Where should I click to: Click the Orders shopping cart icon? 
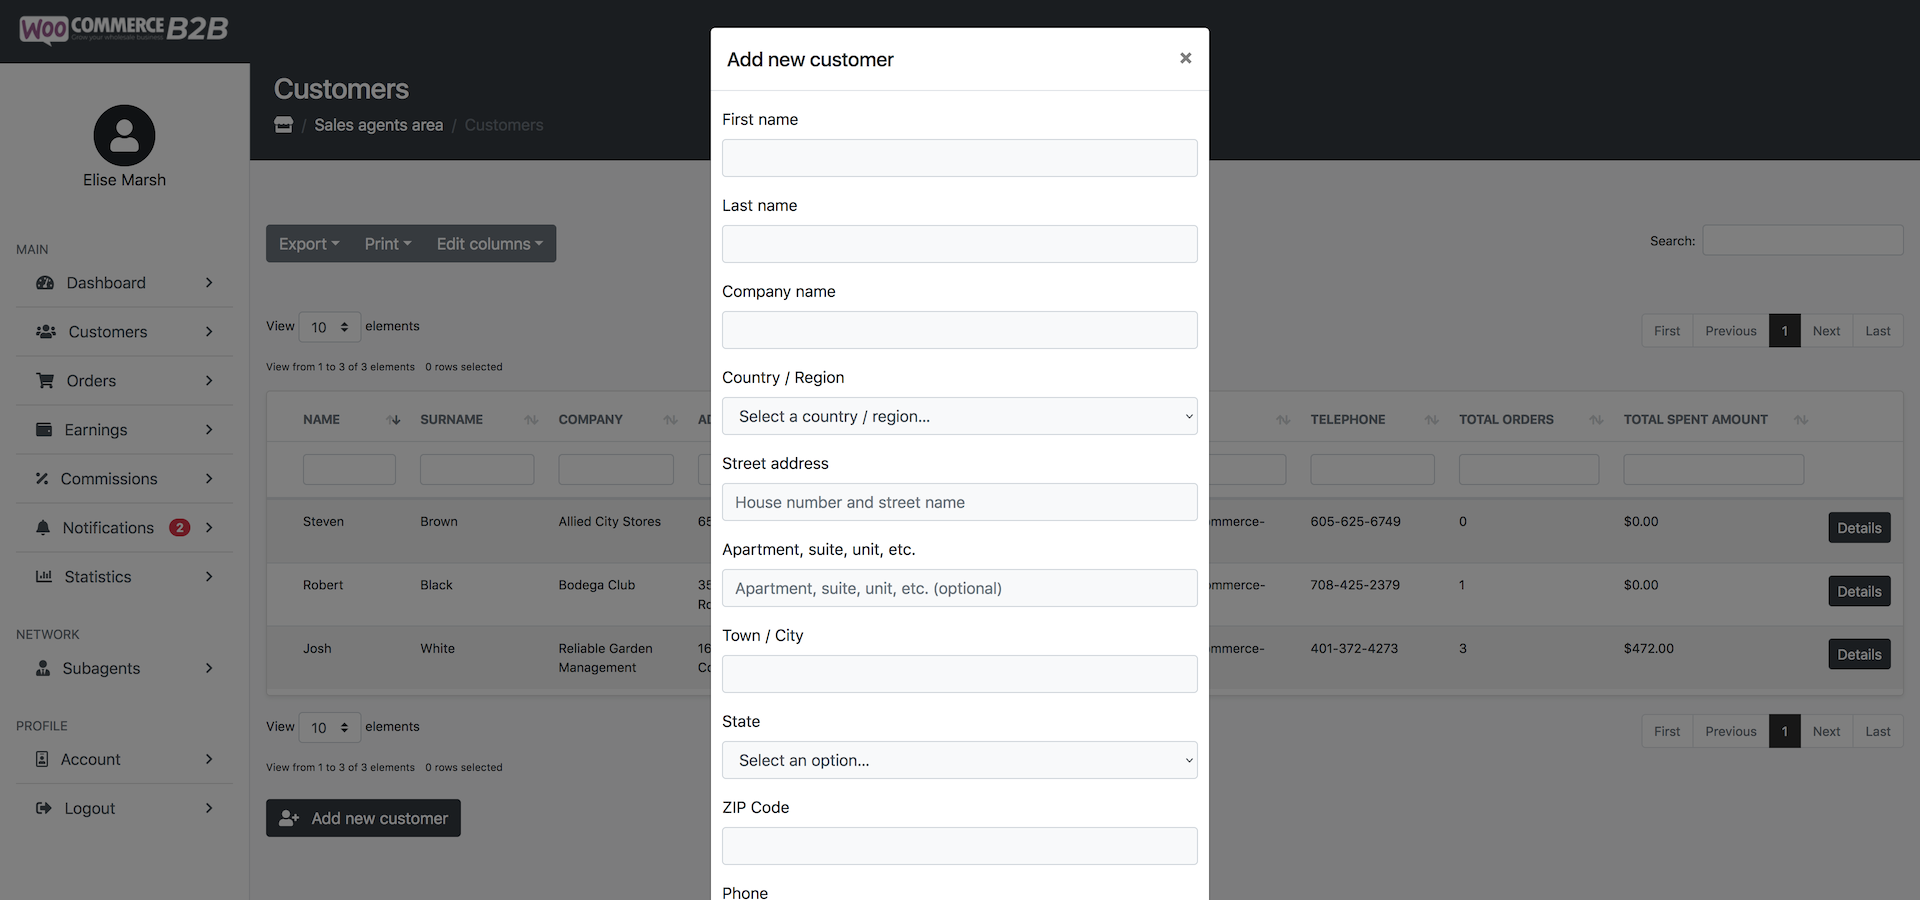coord(45,381)
